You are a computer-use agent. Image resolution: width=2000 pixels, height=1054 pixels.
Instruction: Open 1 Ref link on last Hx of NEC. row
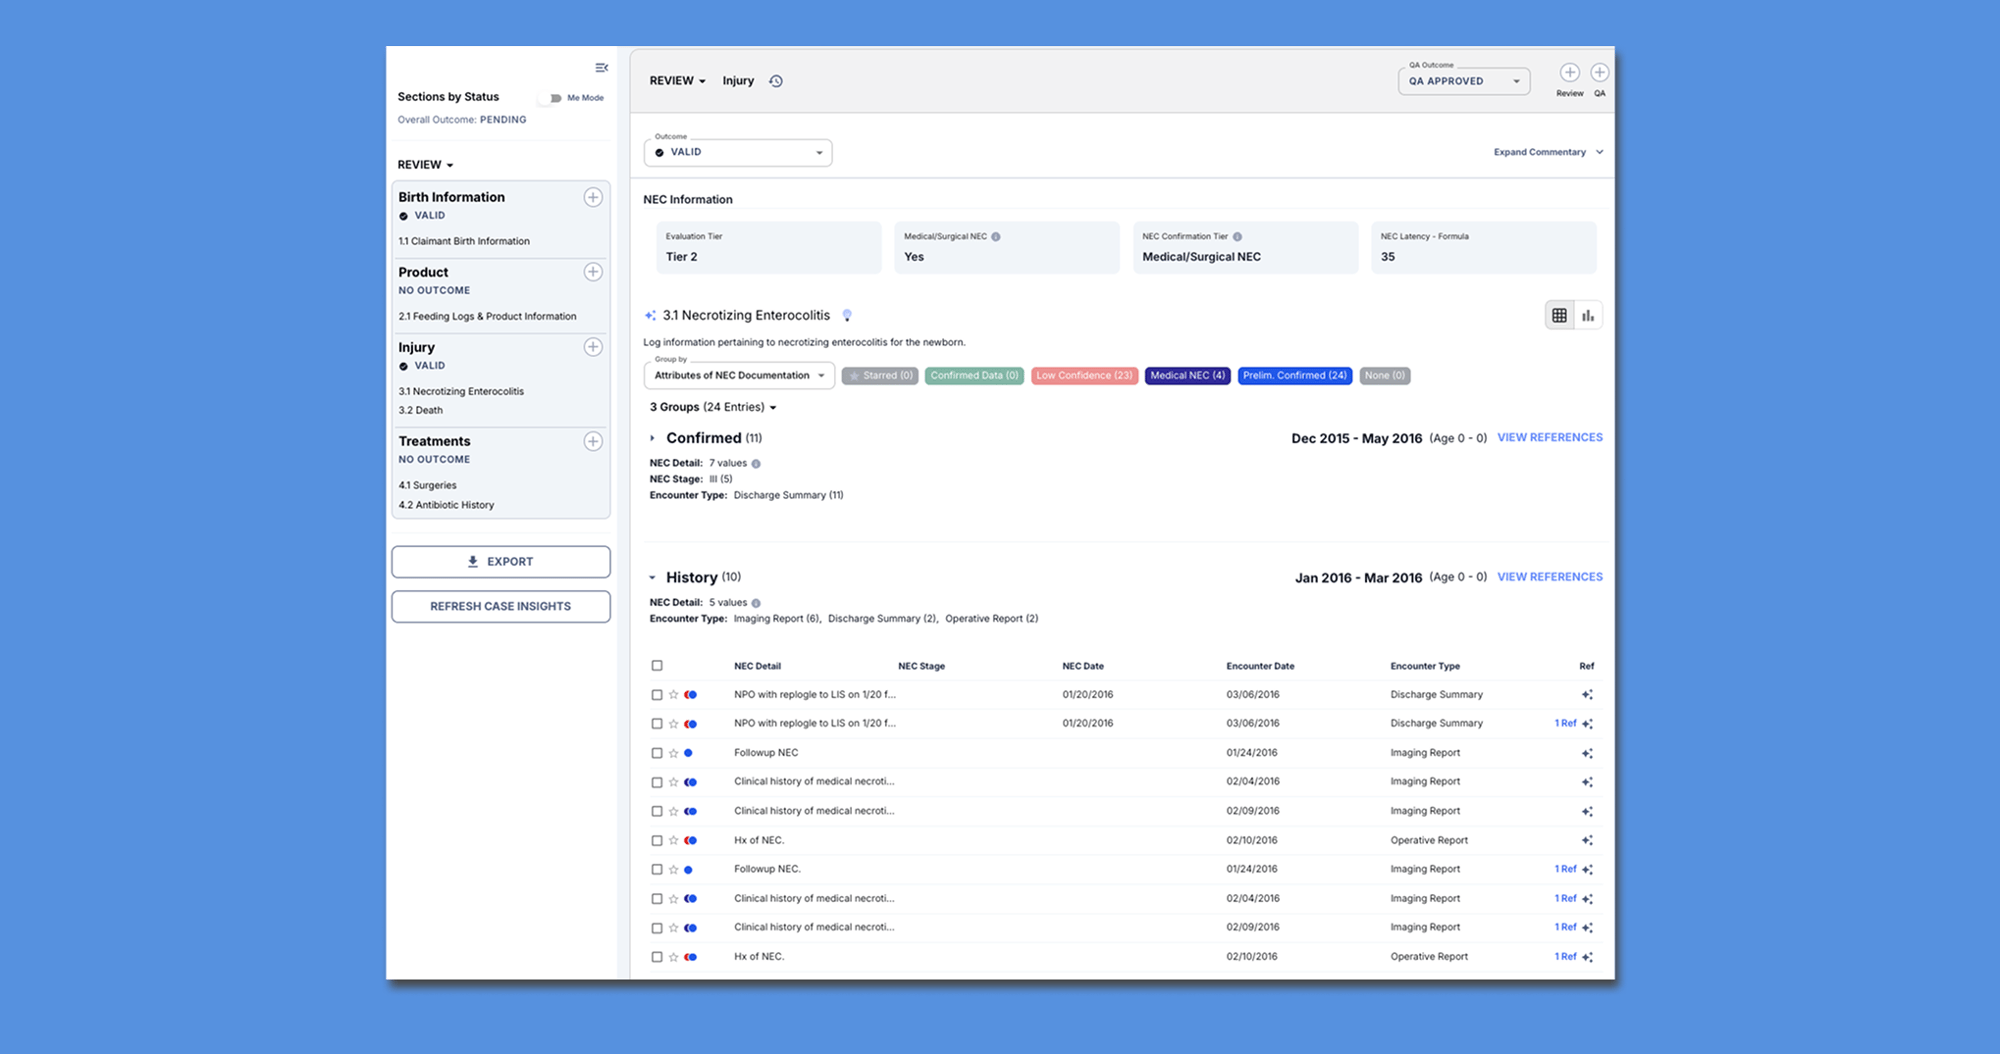(x=1565, y=957)
